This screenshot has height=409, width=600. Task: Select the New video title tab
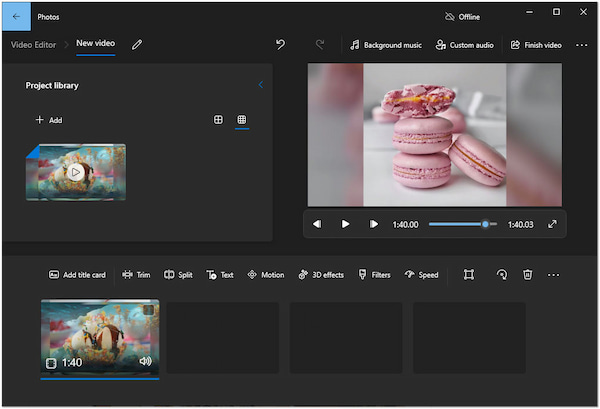coord(95,43)
